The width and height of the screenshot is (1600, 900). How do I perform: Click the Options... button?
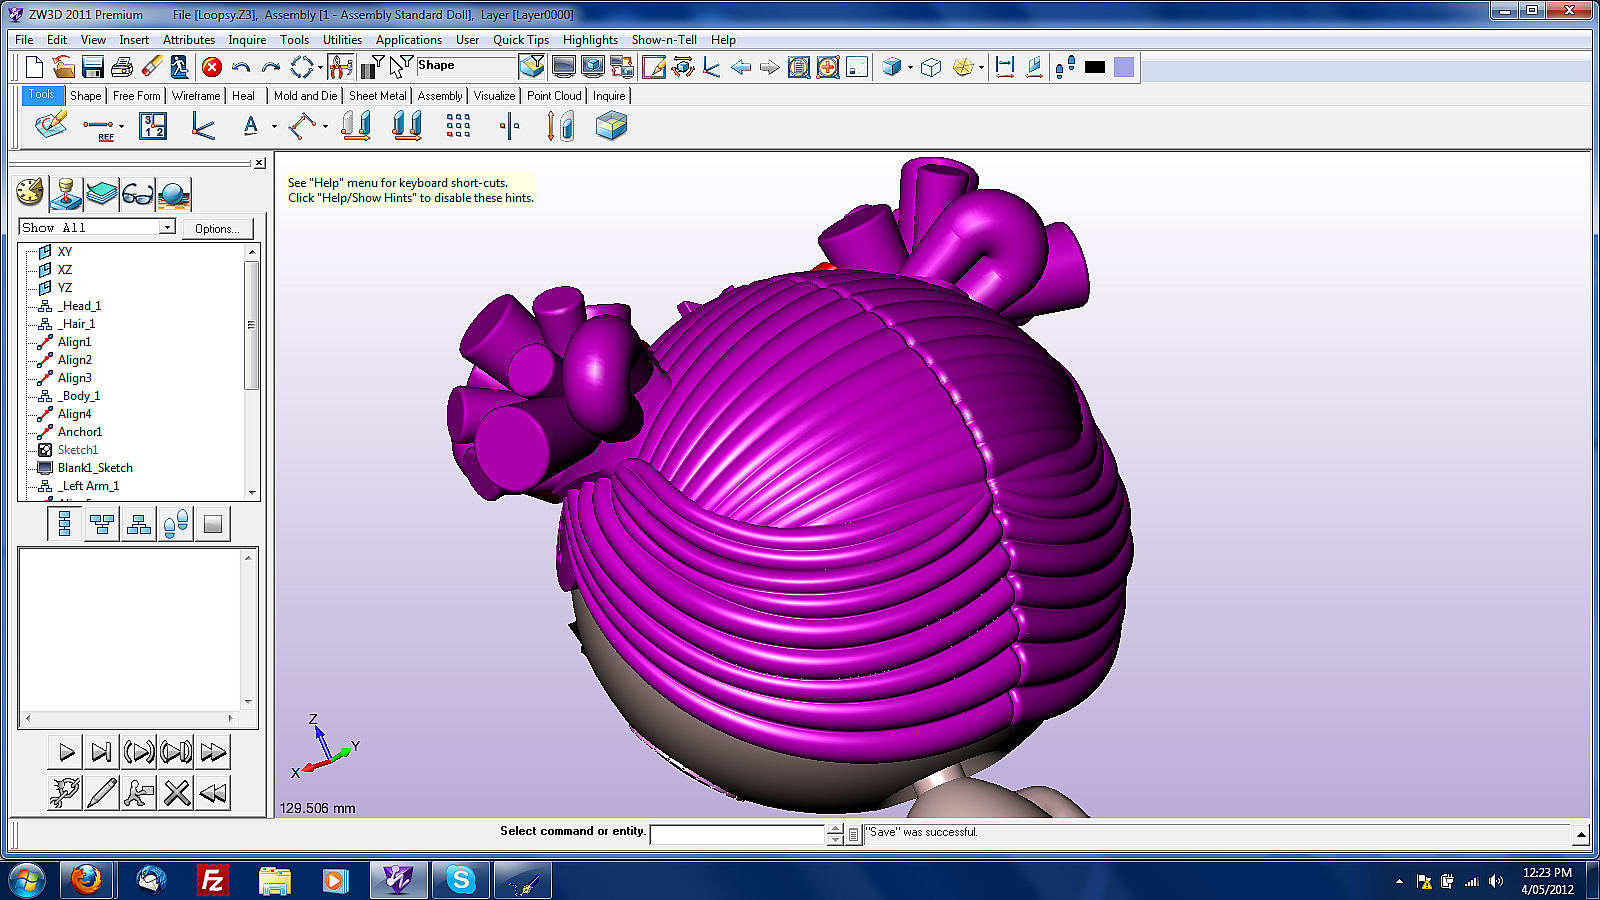pos(218,229)
